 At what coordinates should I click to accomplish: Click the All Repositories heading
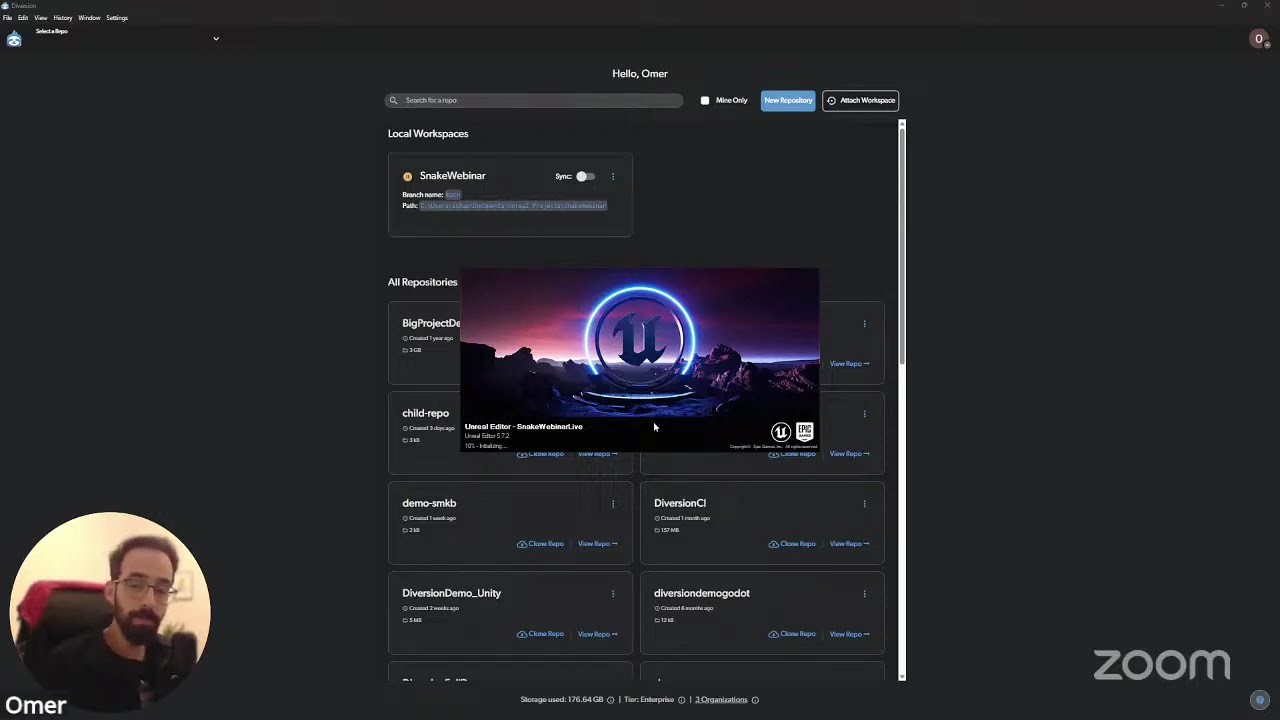(x=422, y=282)
